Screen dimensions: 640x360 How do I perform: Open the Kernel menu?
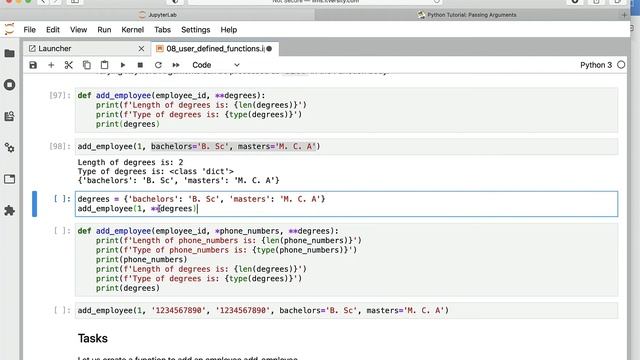pos(133,30)
